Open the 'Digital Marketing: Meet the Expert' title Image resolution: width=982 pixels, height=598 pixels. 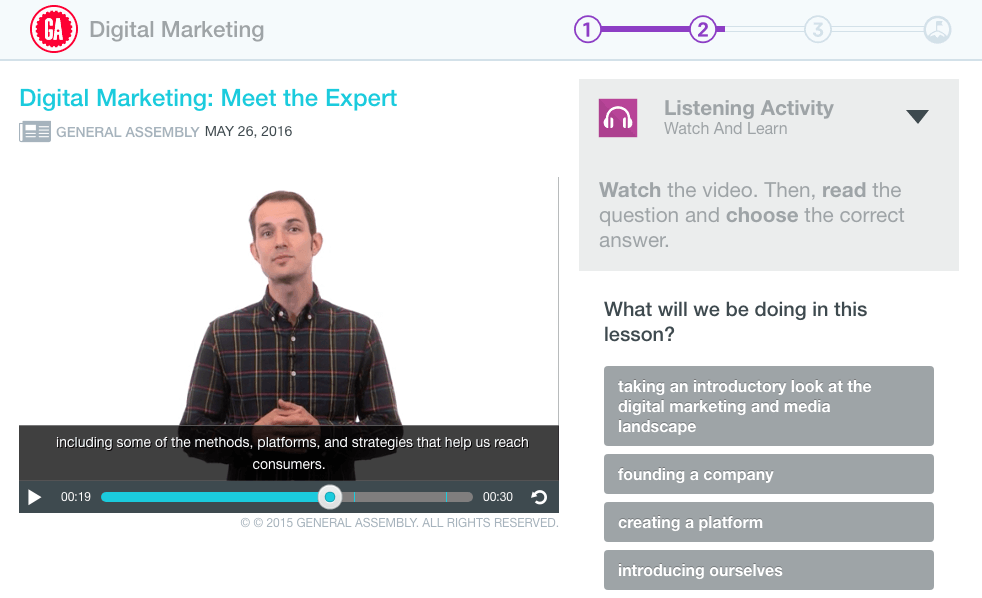208,98
